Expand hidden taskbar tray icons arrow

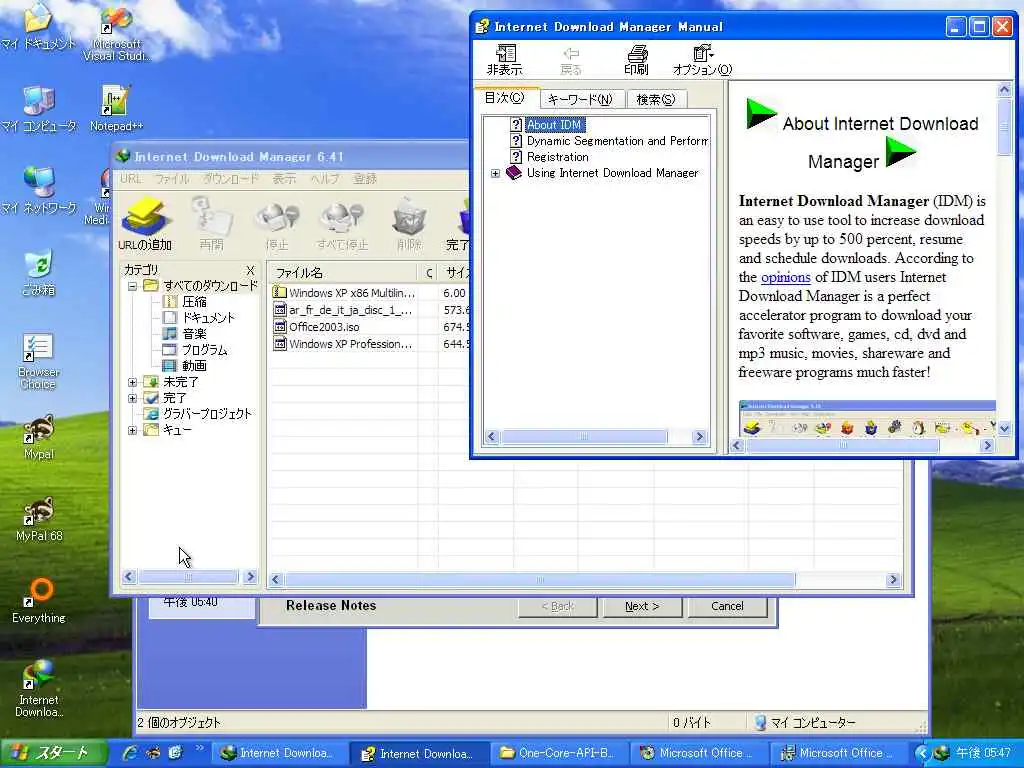[922, 753]
